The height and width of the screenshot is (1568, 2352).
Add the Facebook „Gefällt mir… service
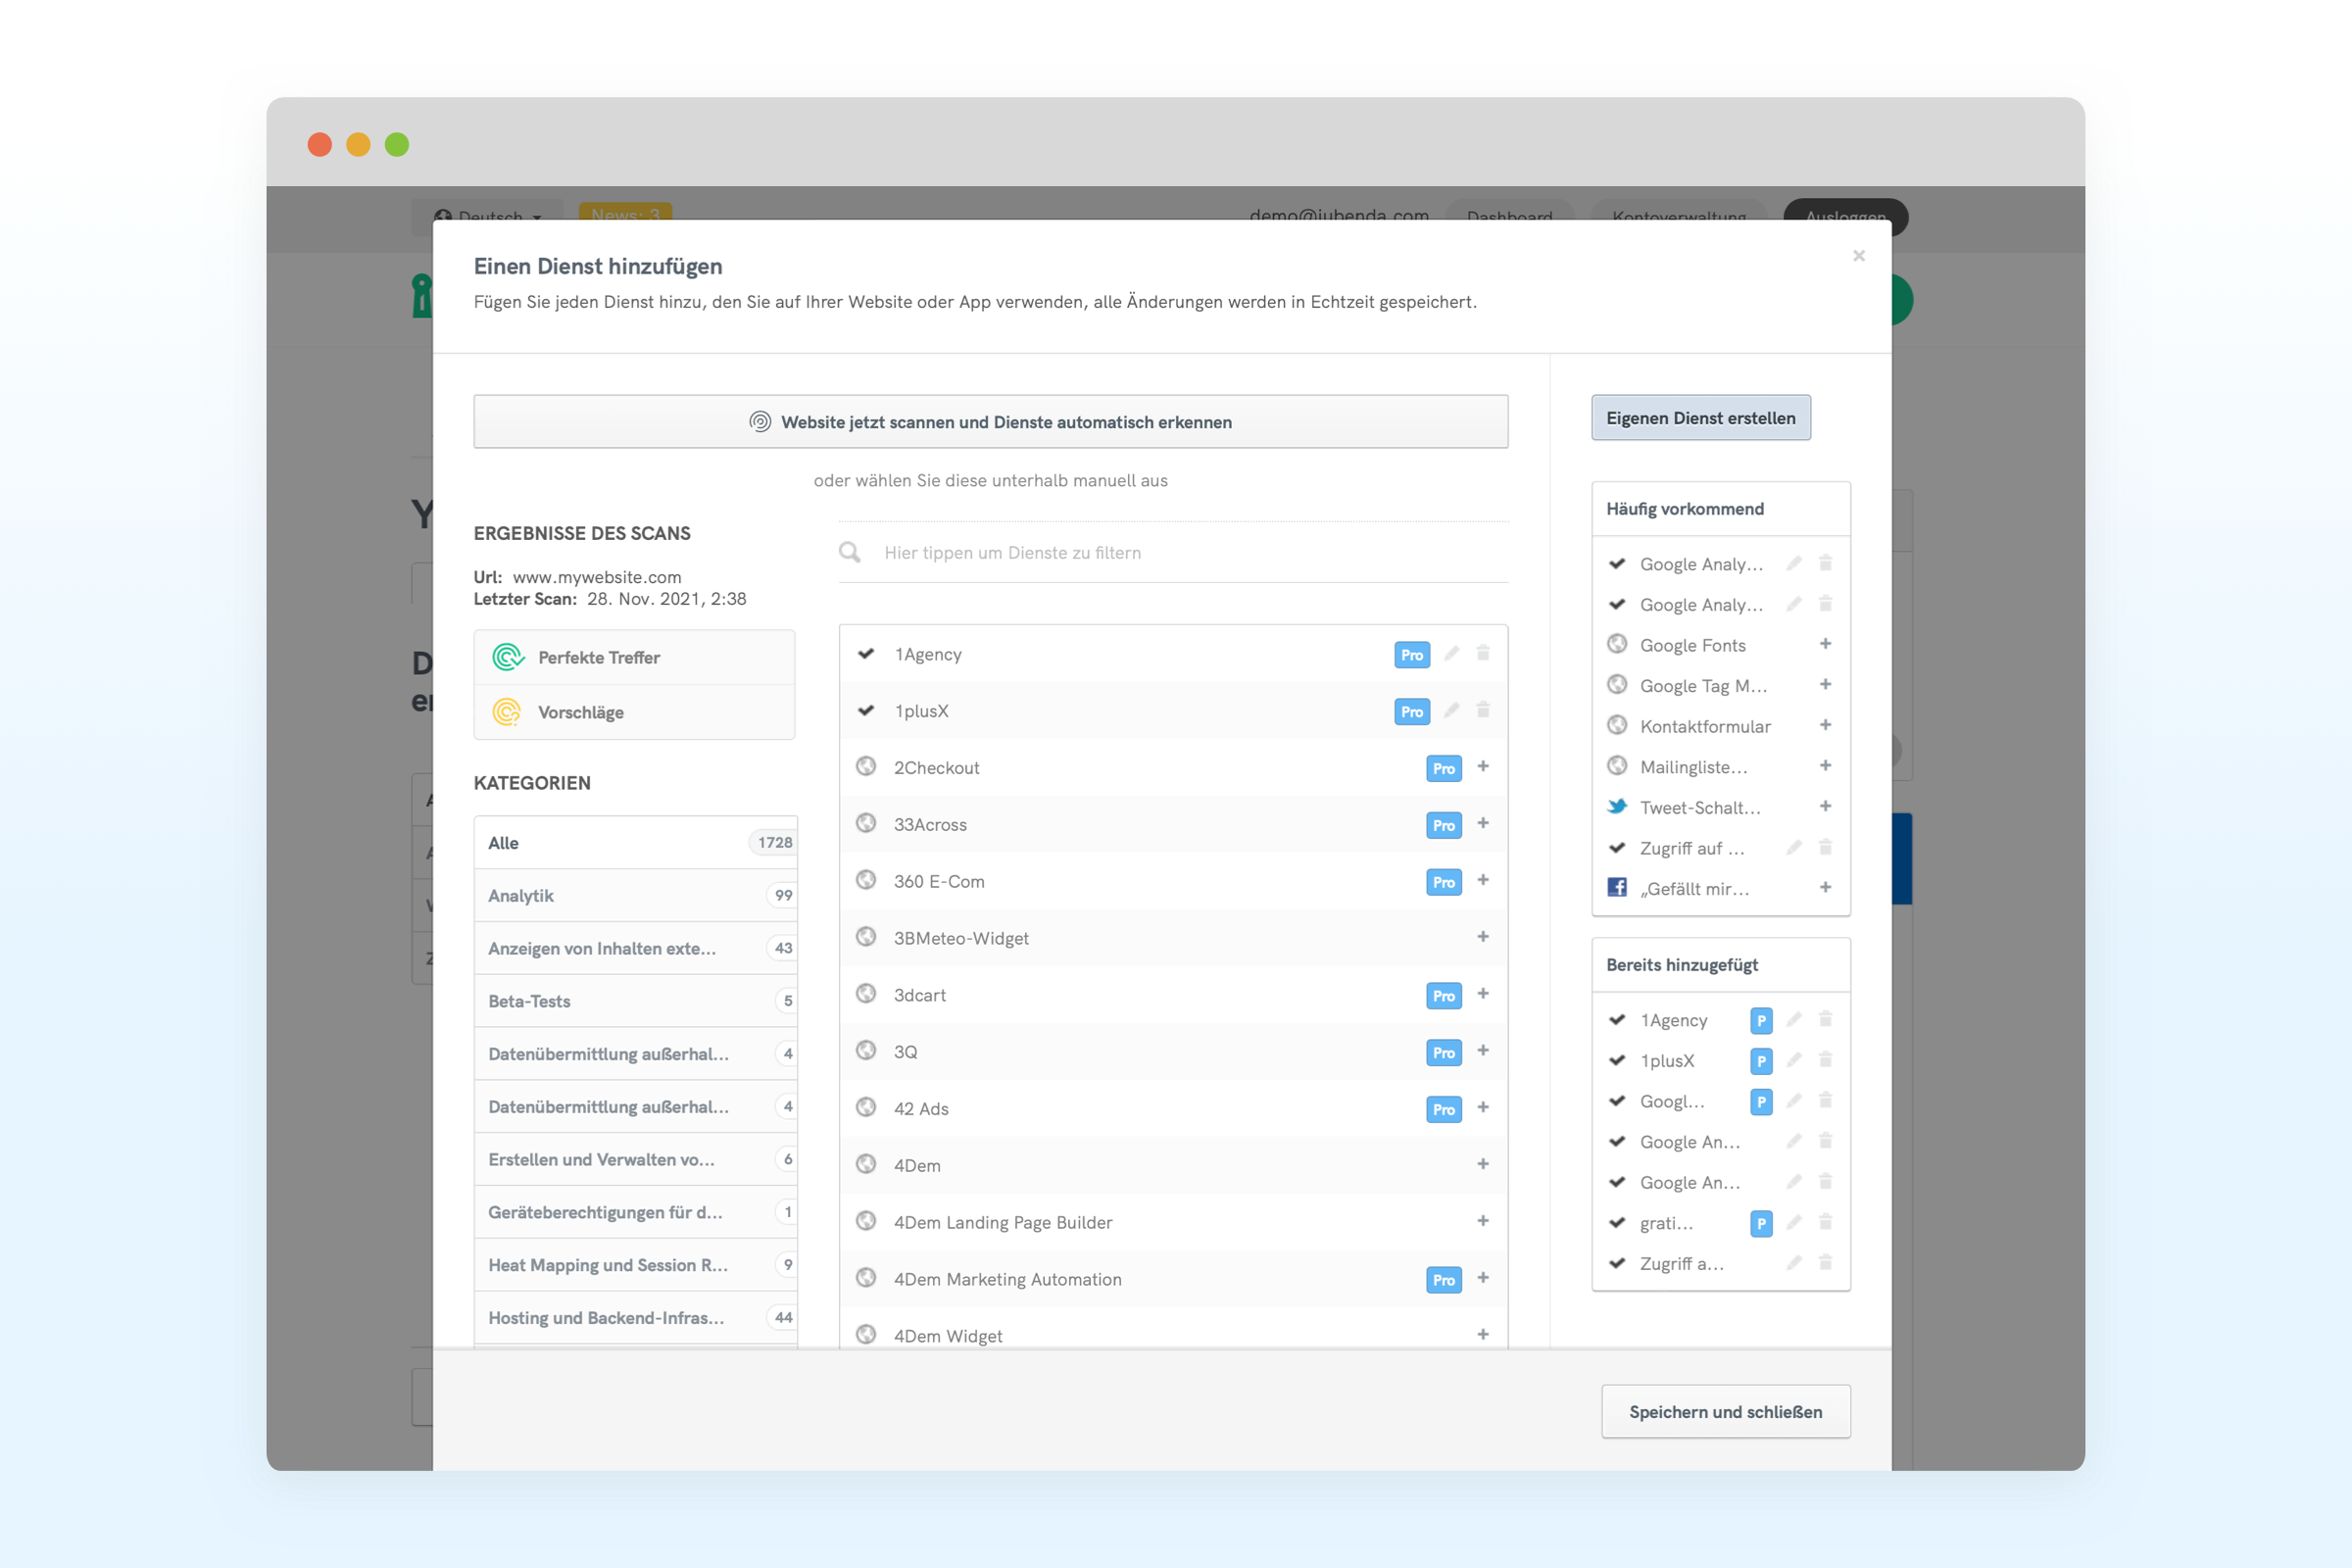click(1825, 888)
